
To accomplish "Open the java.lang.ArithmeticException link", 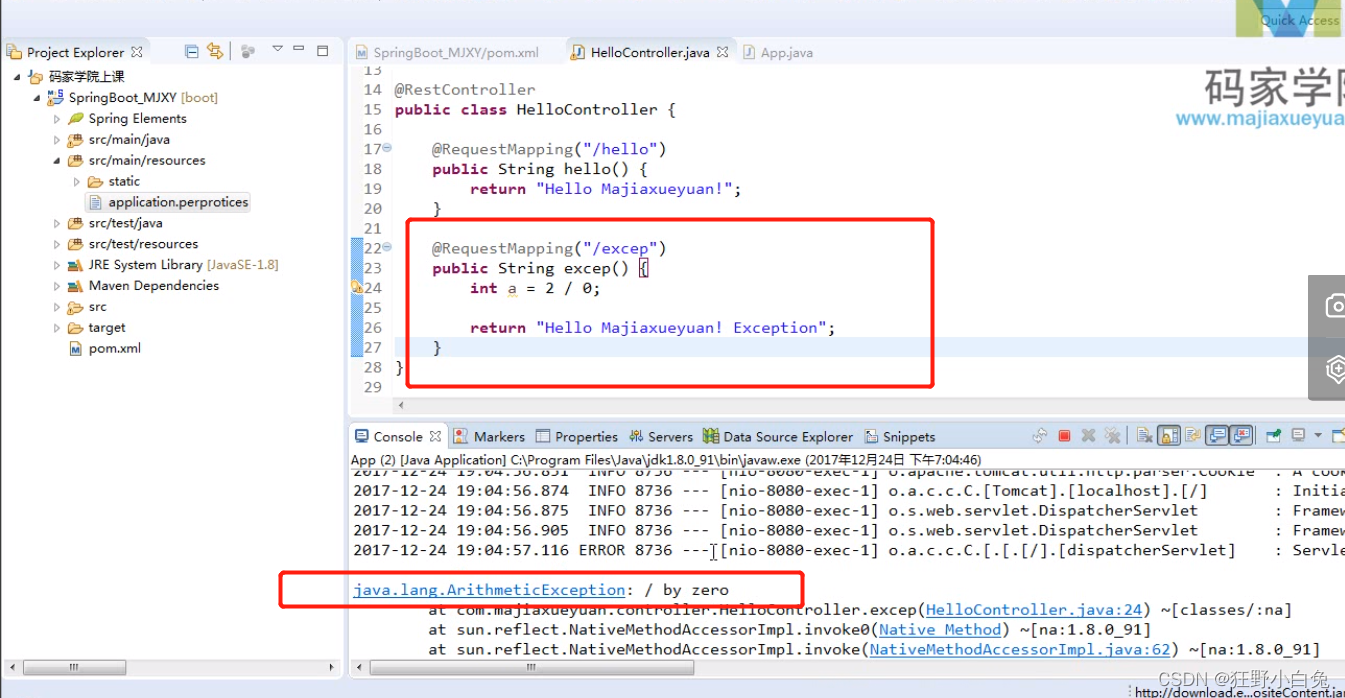I will (x=489, y=590).
